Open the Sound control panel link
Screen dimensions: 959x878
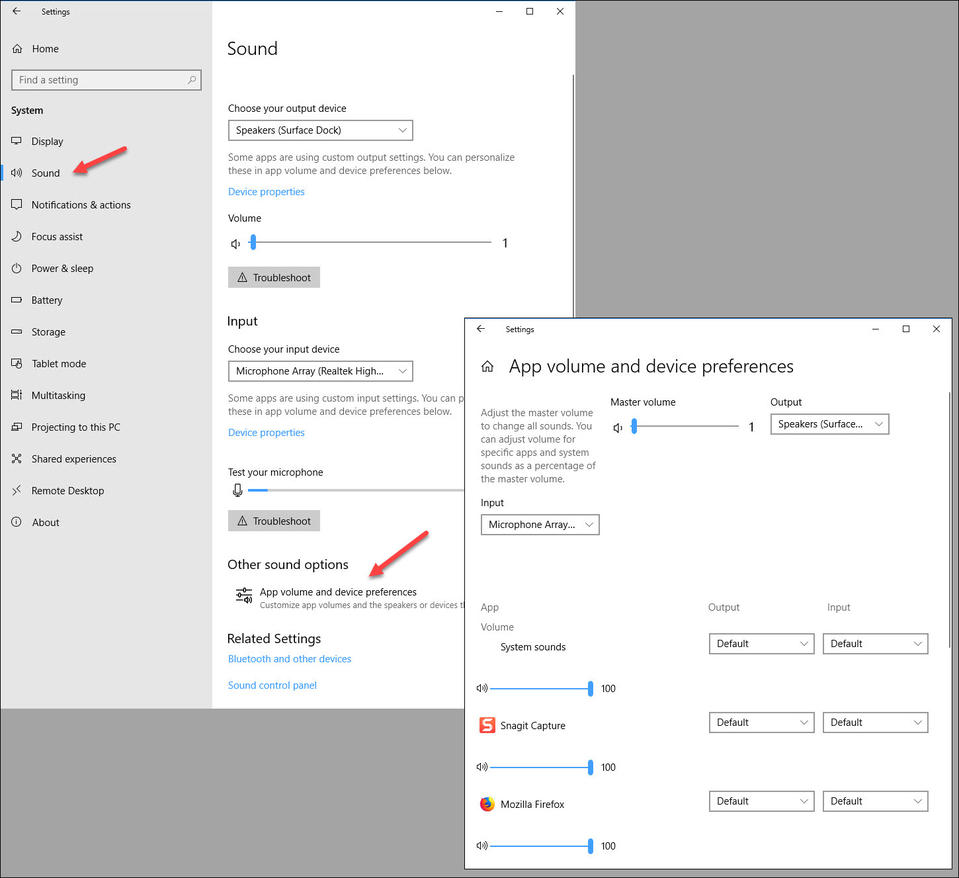[272, 685]
